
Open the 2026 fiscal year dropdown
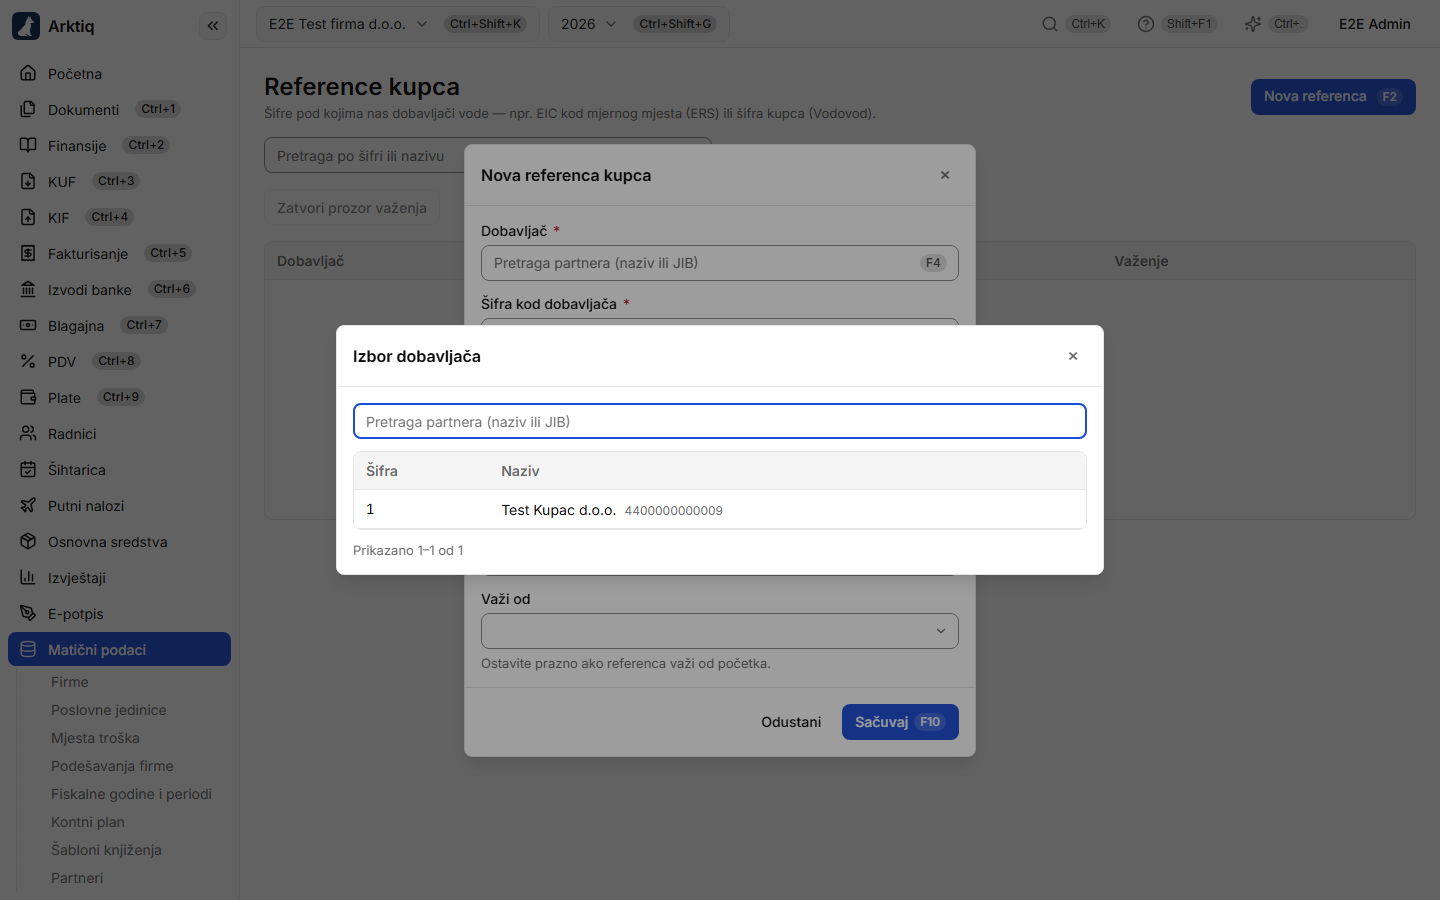coord(639,24)
